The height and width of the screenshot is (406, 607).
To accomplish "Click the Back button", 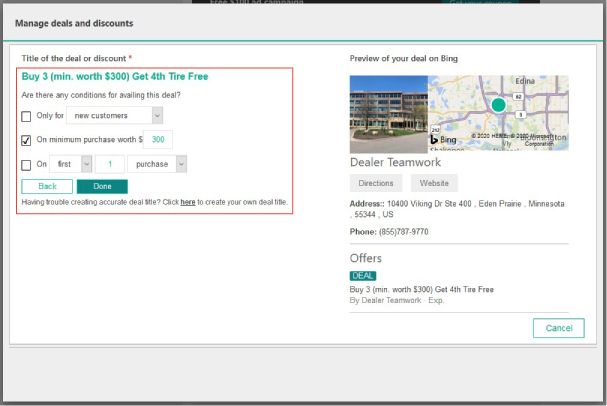I will click(x=47, y=186).
